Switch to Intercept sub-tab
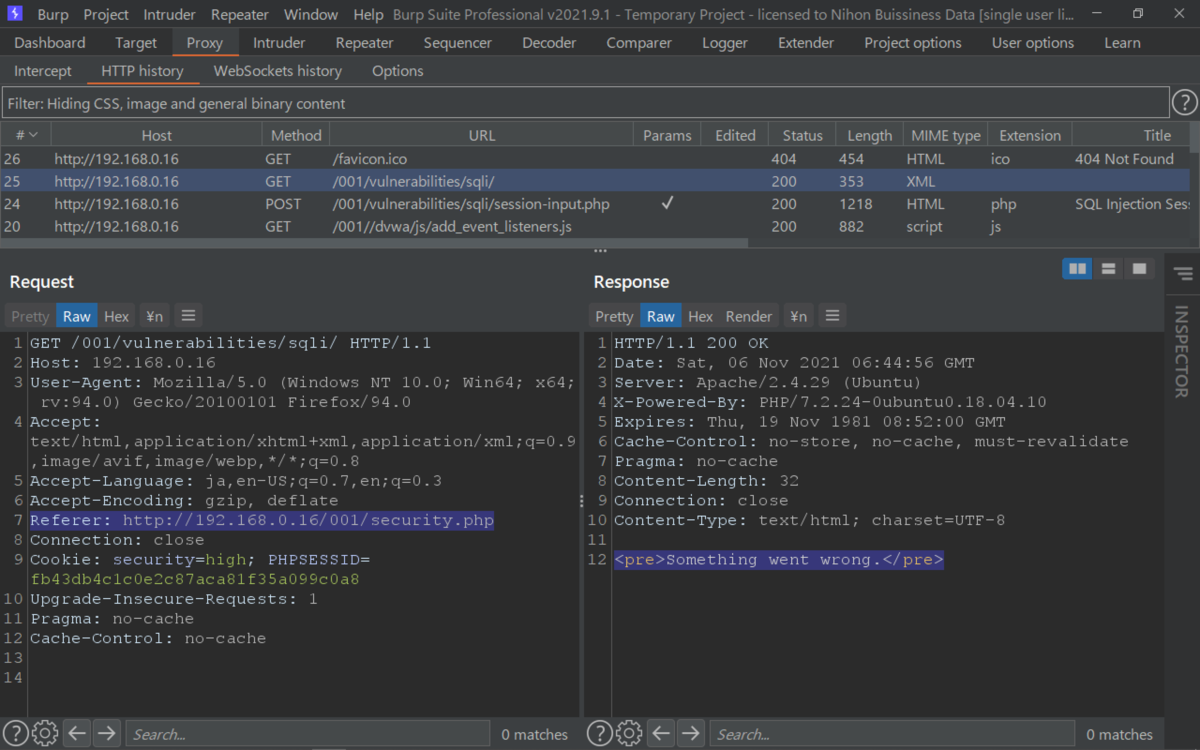Viewport: 1200px width, 750px height. pos(43,71)
